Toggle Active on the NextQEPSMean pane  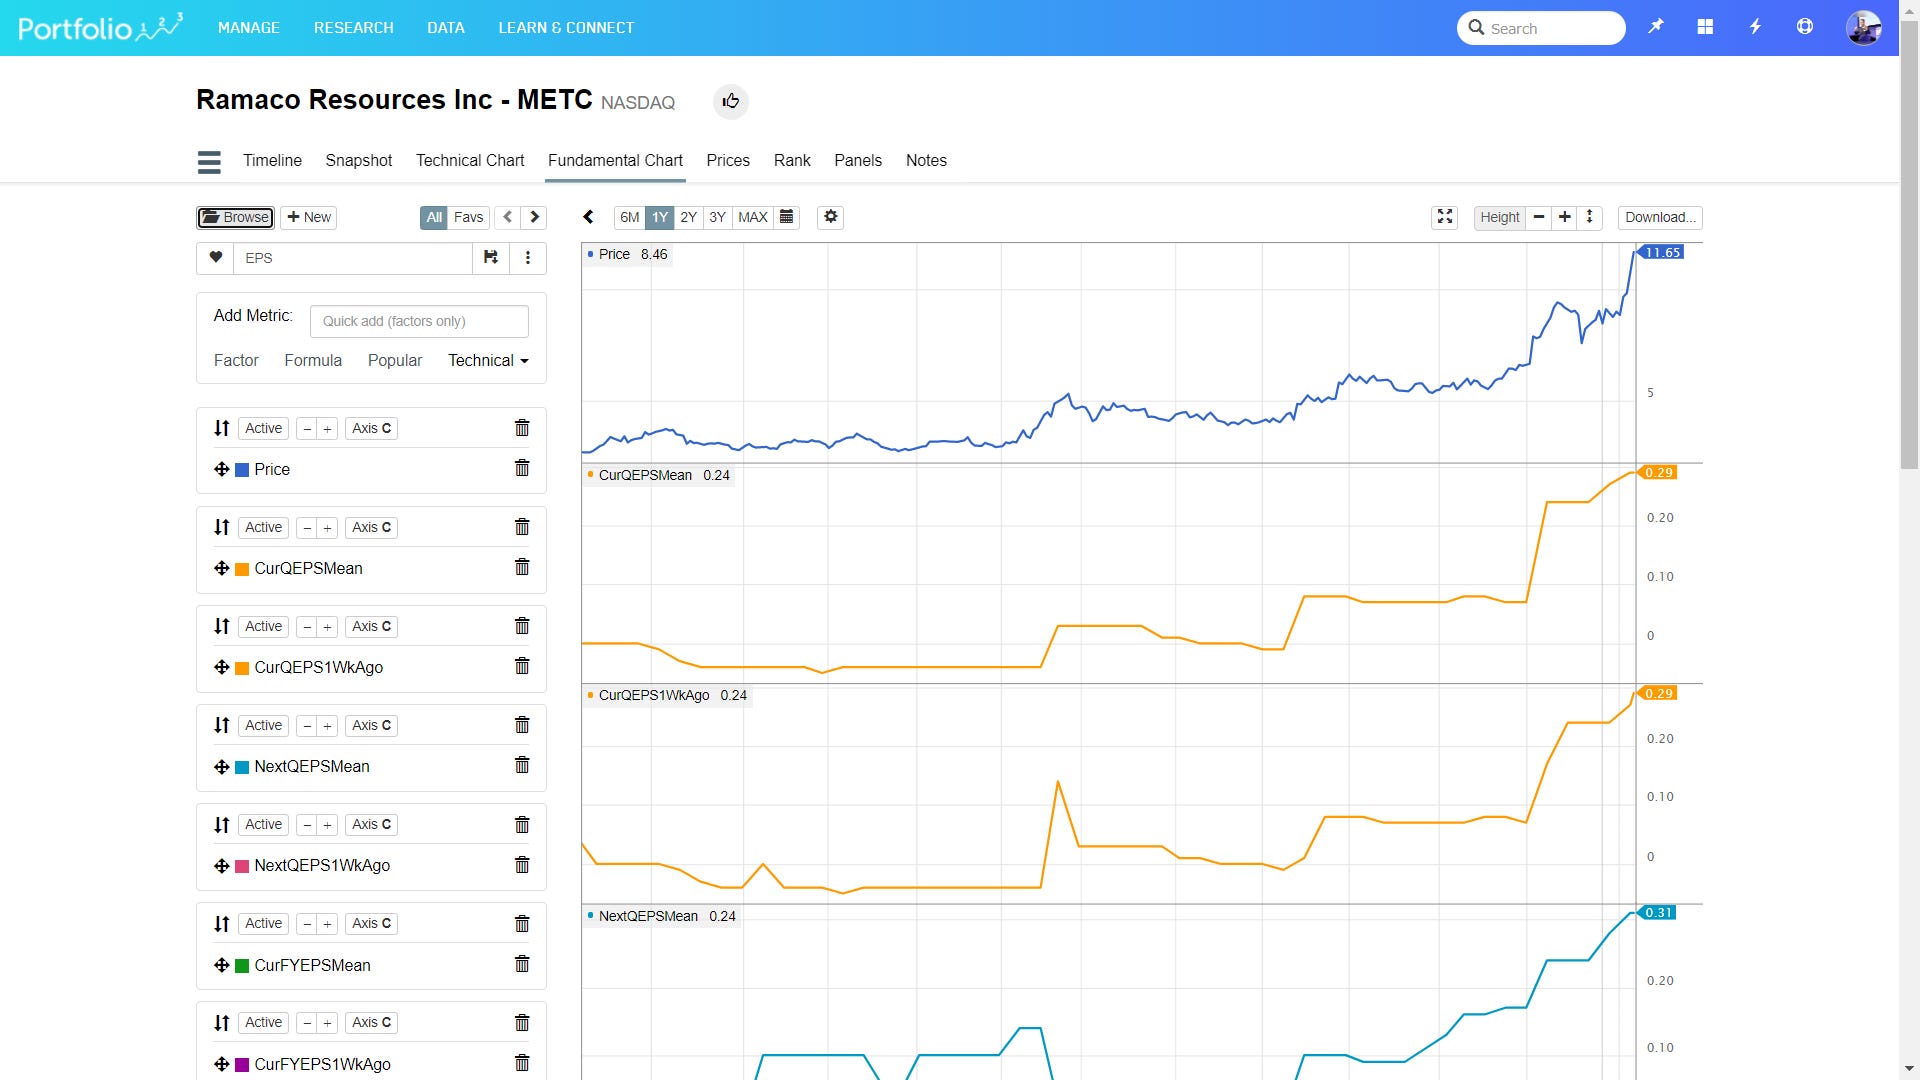[x=263, y=725]
